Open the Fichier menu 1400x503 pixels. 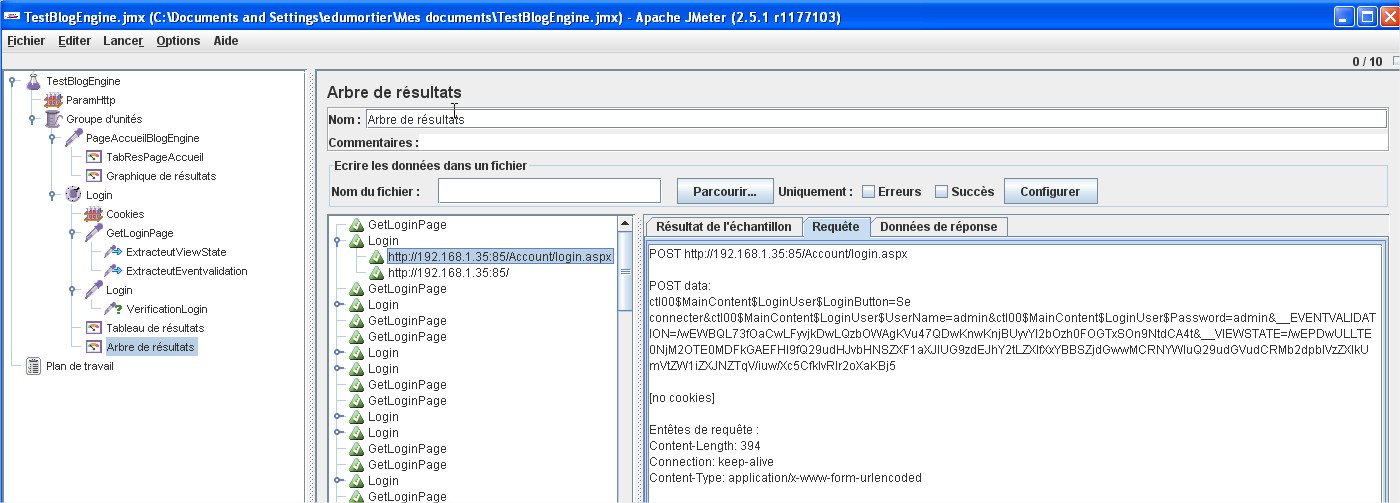coord(26,41)
